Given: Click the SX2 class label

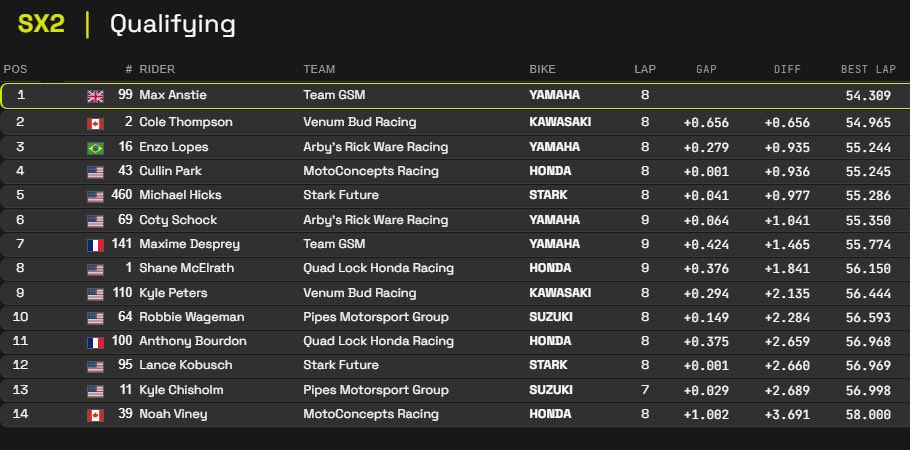Looking at the screenshot, I should (41, 24).
